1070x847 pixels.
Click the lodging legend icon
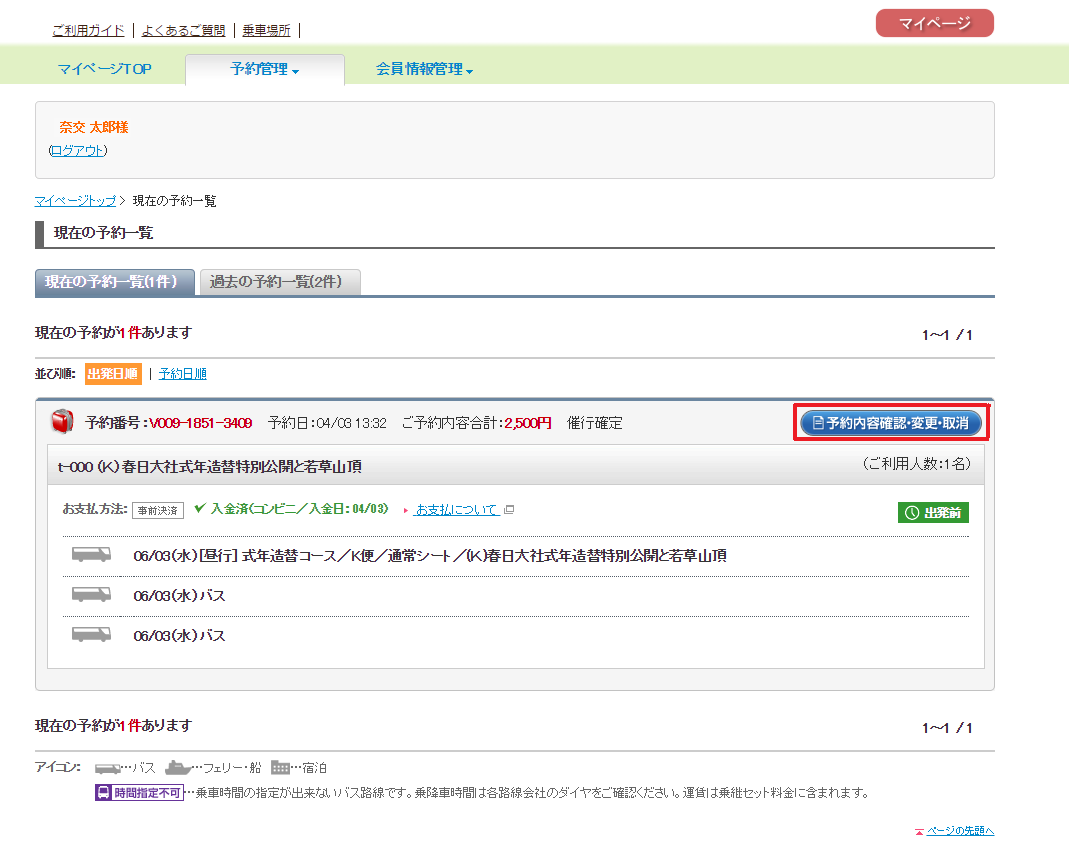click(x=280, y=768)
